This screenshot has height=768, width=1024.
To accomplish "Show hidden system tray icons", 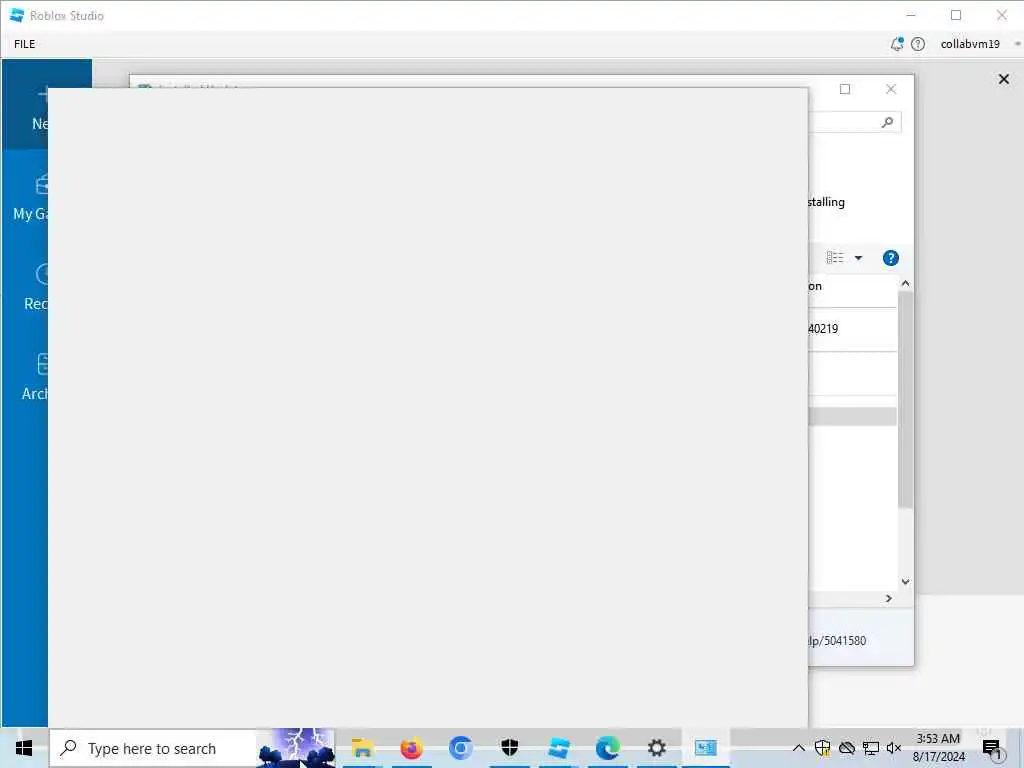I will point(799,748).
